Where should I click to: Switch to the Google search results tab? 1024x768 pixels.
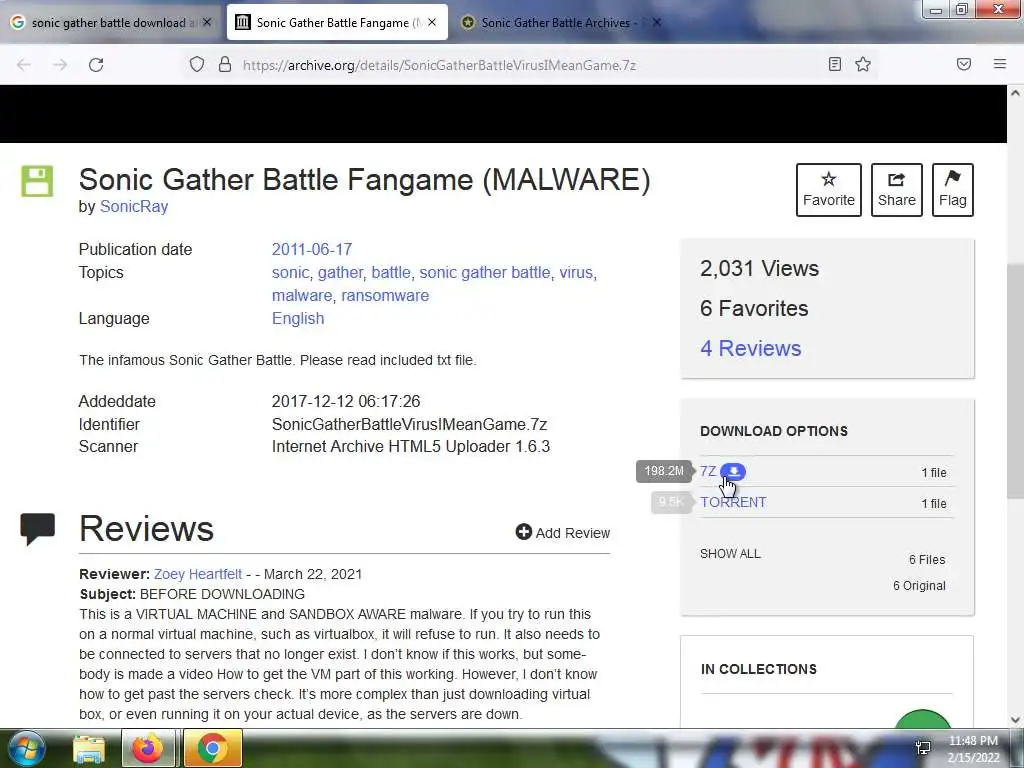[111, 22]
